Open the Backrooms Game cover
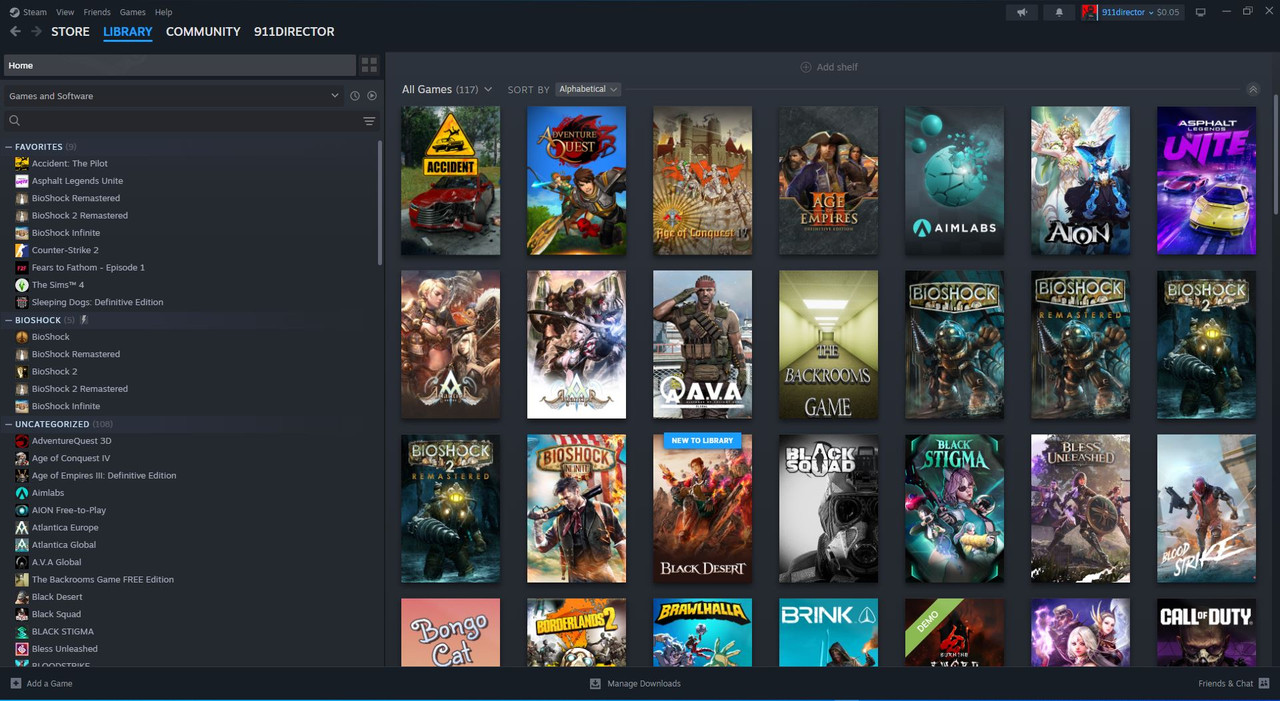Image resolution: width=1280 pixels, height=701 pixels. click(828, 345)
